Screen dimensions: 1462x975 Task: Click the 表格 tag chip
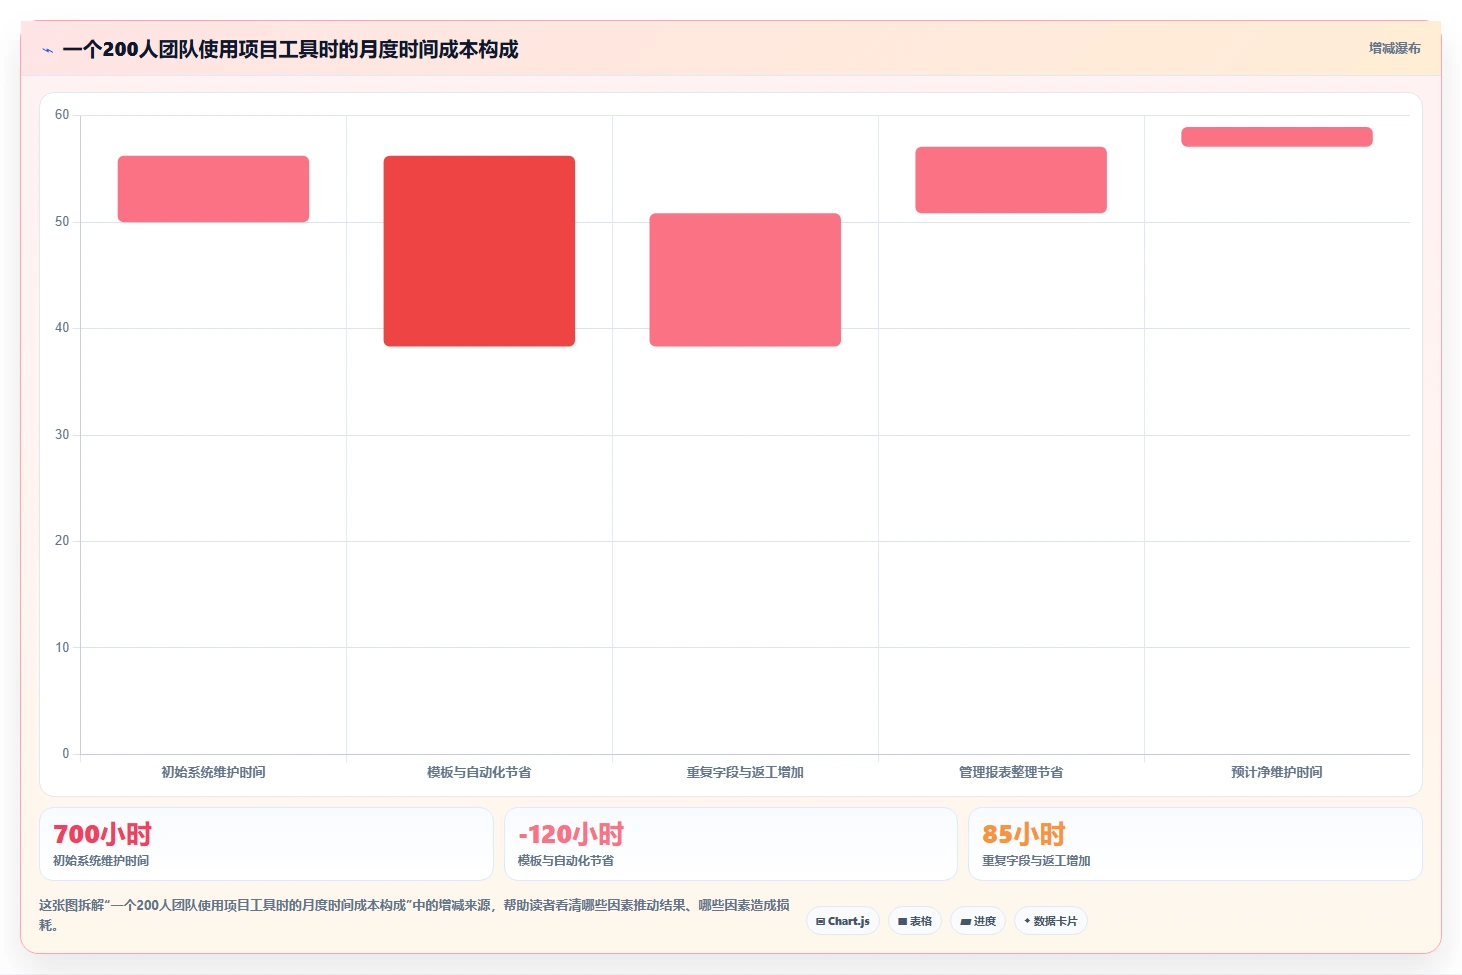[x=915, y=921]
